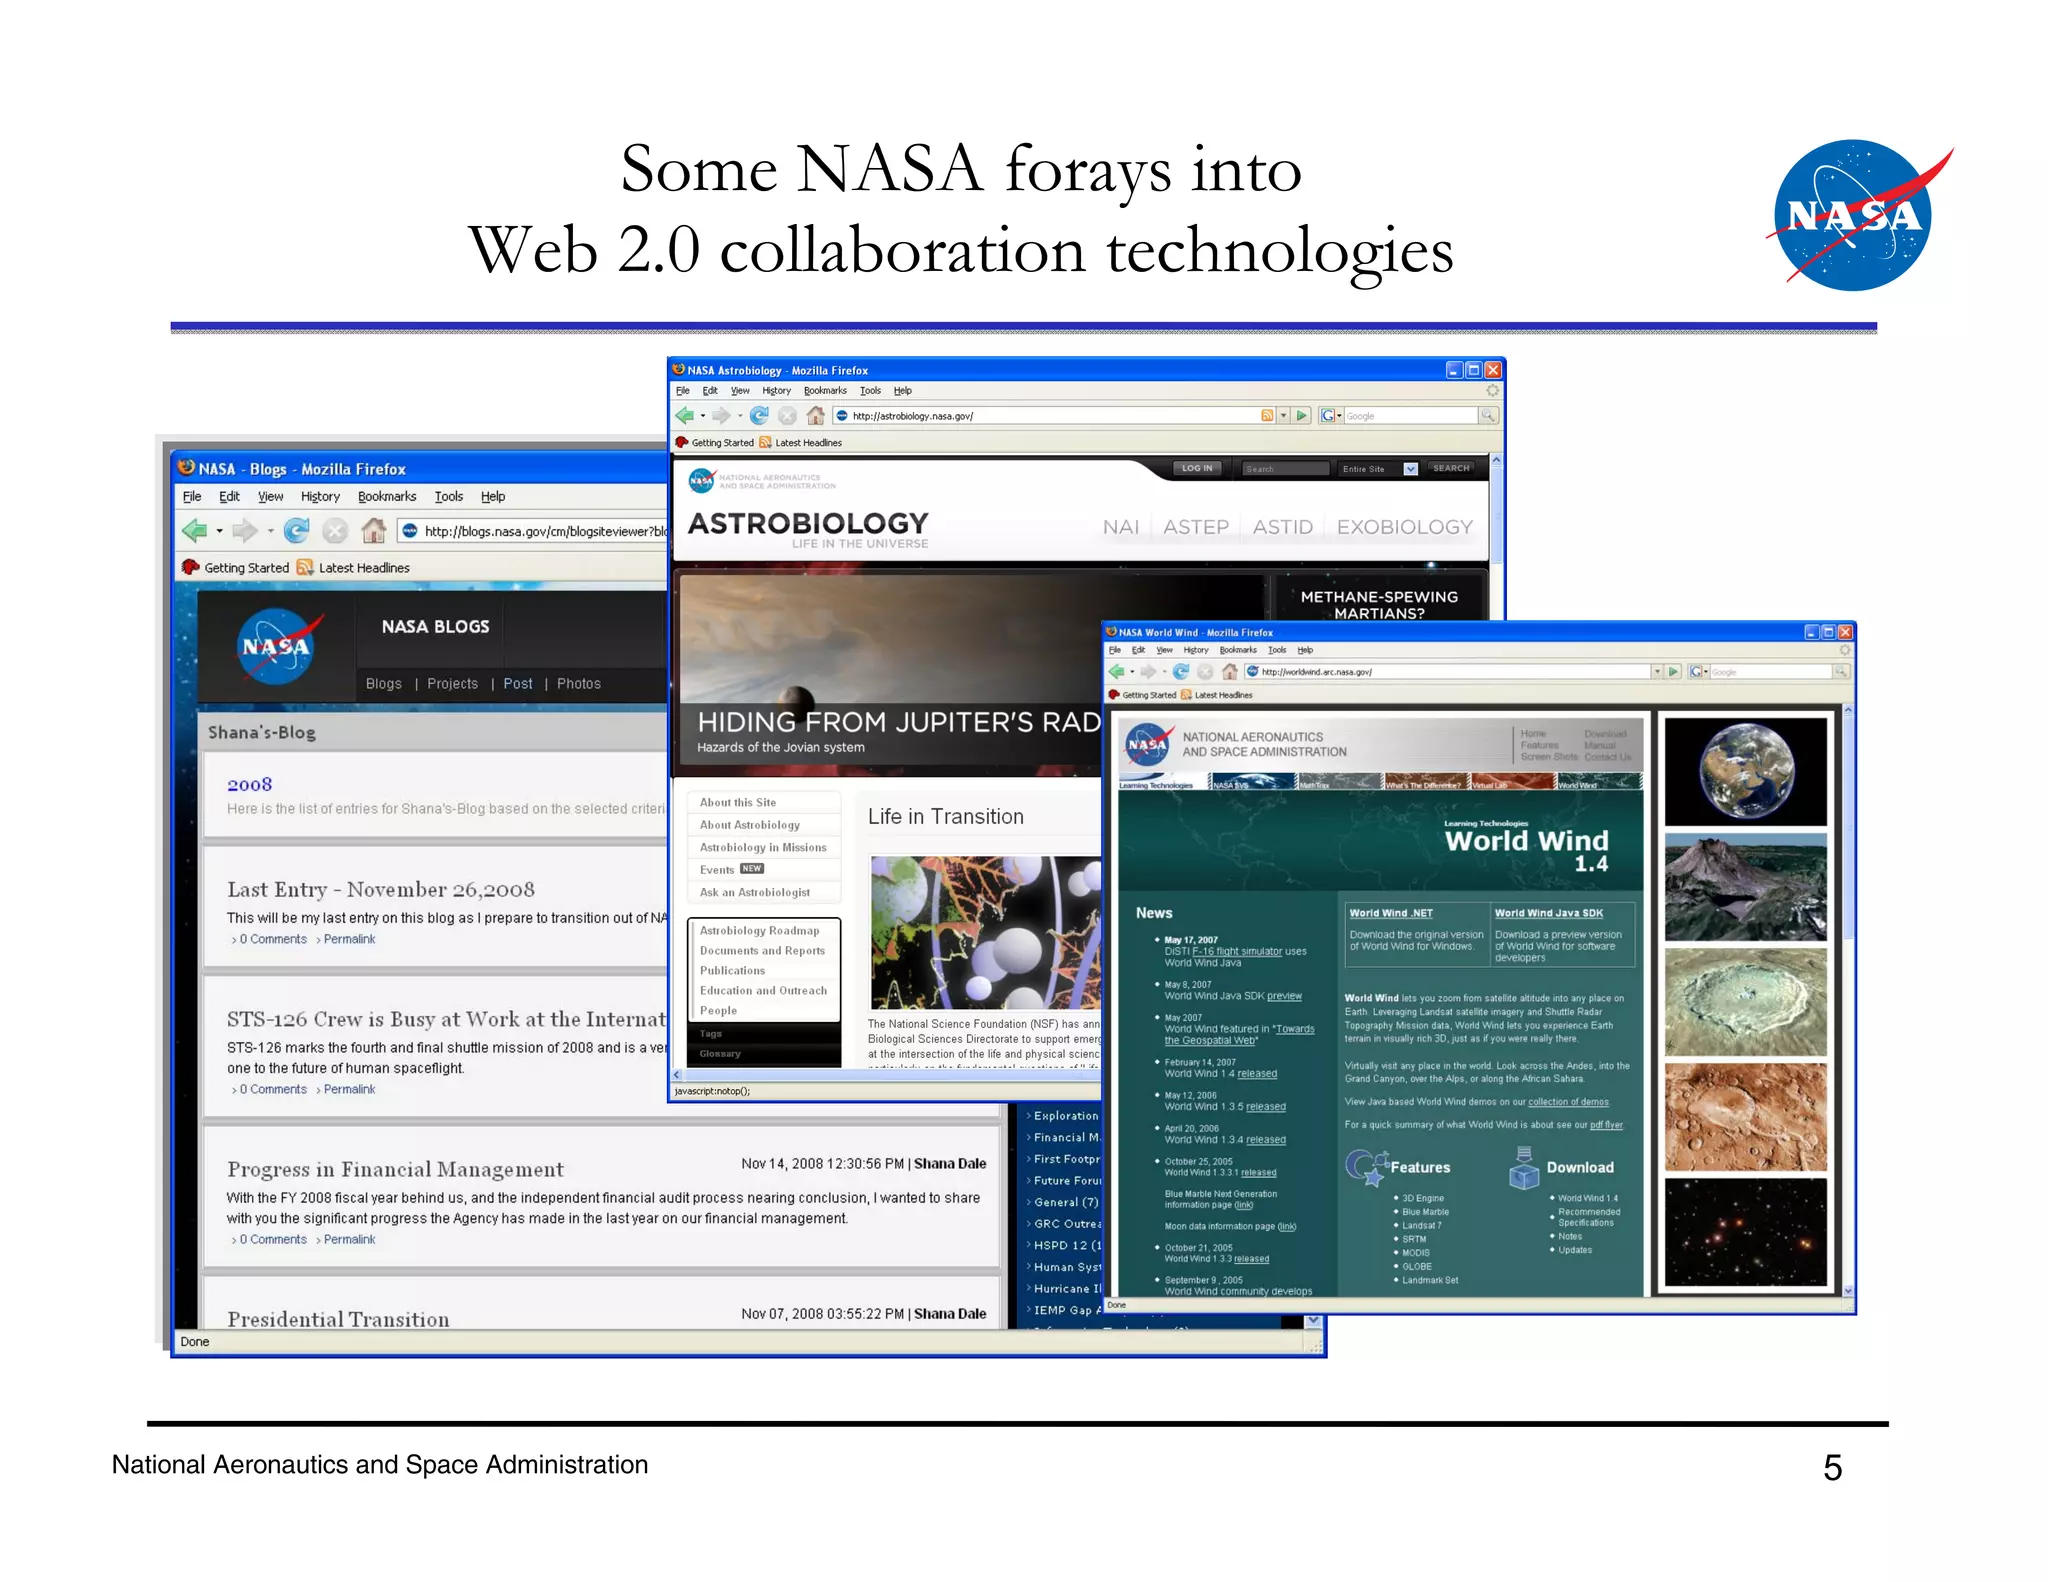Click Post link on NASA Blogs

pyautogui.click(x=518, y=684)
